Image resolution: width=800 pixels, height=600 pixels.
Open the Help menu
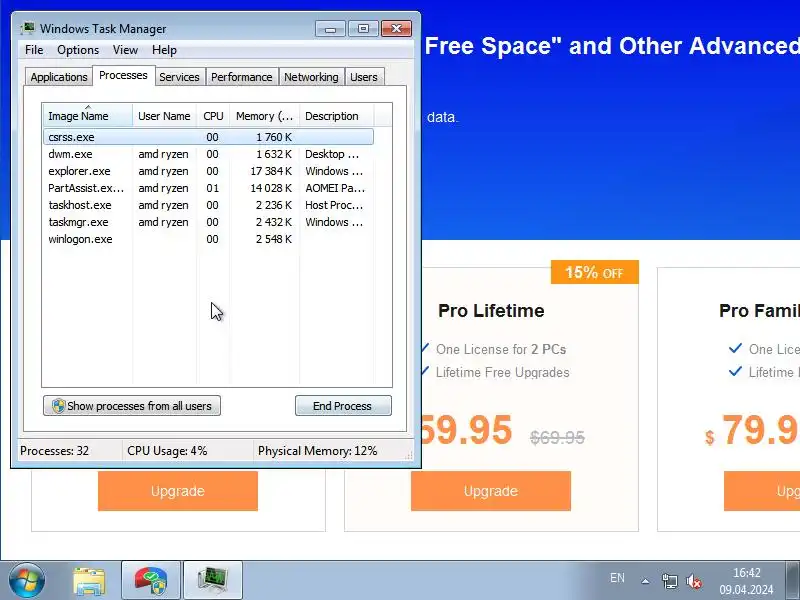pos(164,49)
